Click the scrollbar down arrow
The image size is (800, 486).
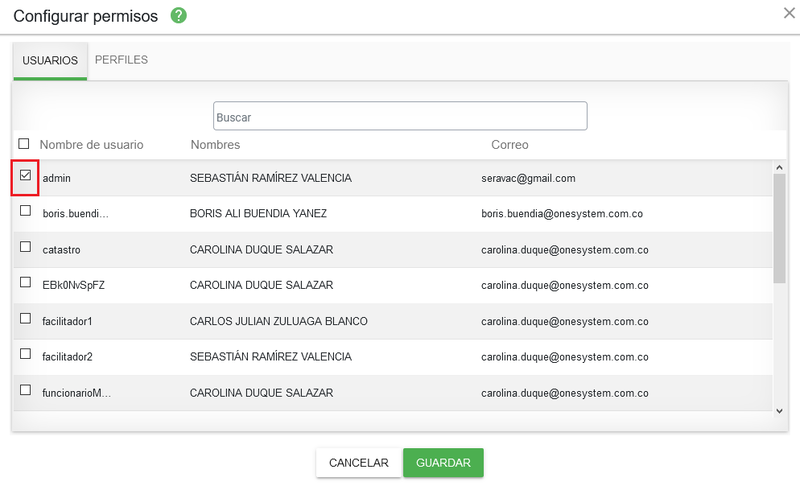pyautogui.click(x=779, y=411)
